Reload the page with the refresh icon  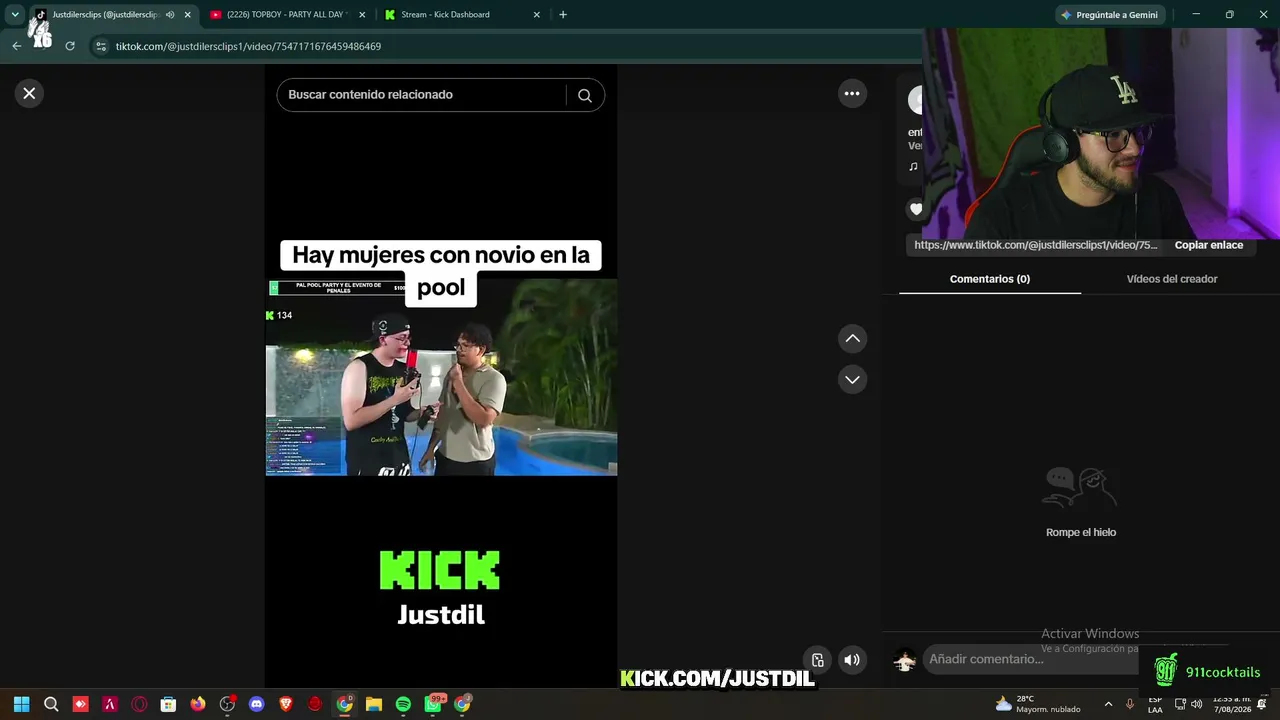70,46
